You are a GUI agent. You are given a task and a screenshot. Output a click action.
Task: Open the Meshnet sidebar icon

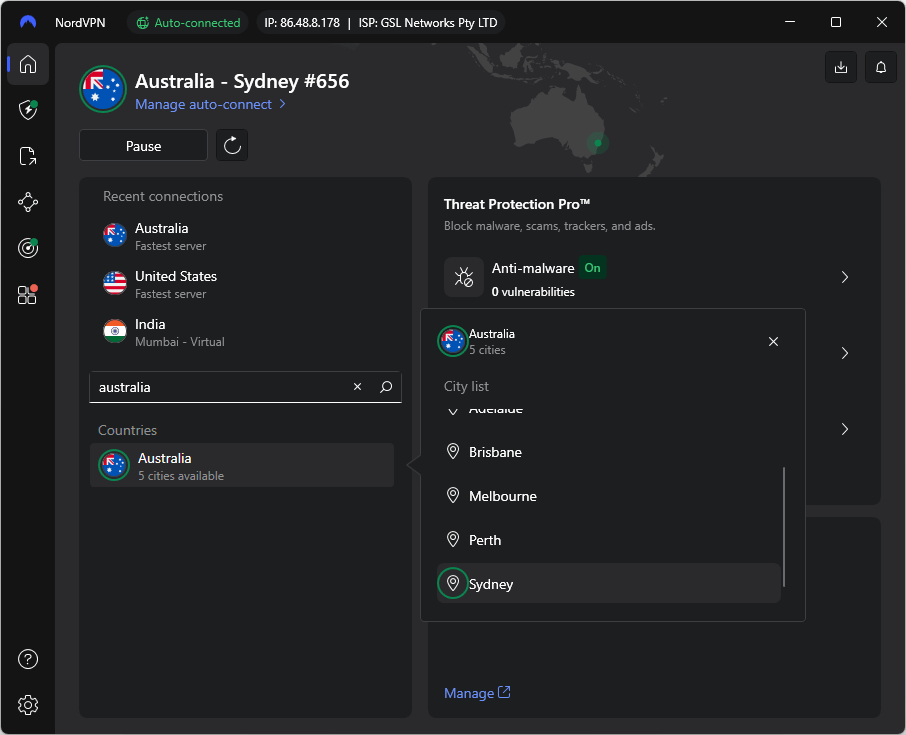click(27, 201)
